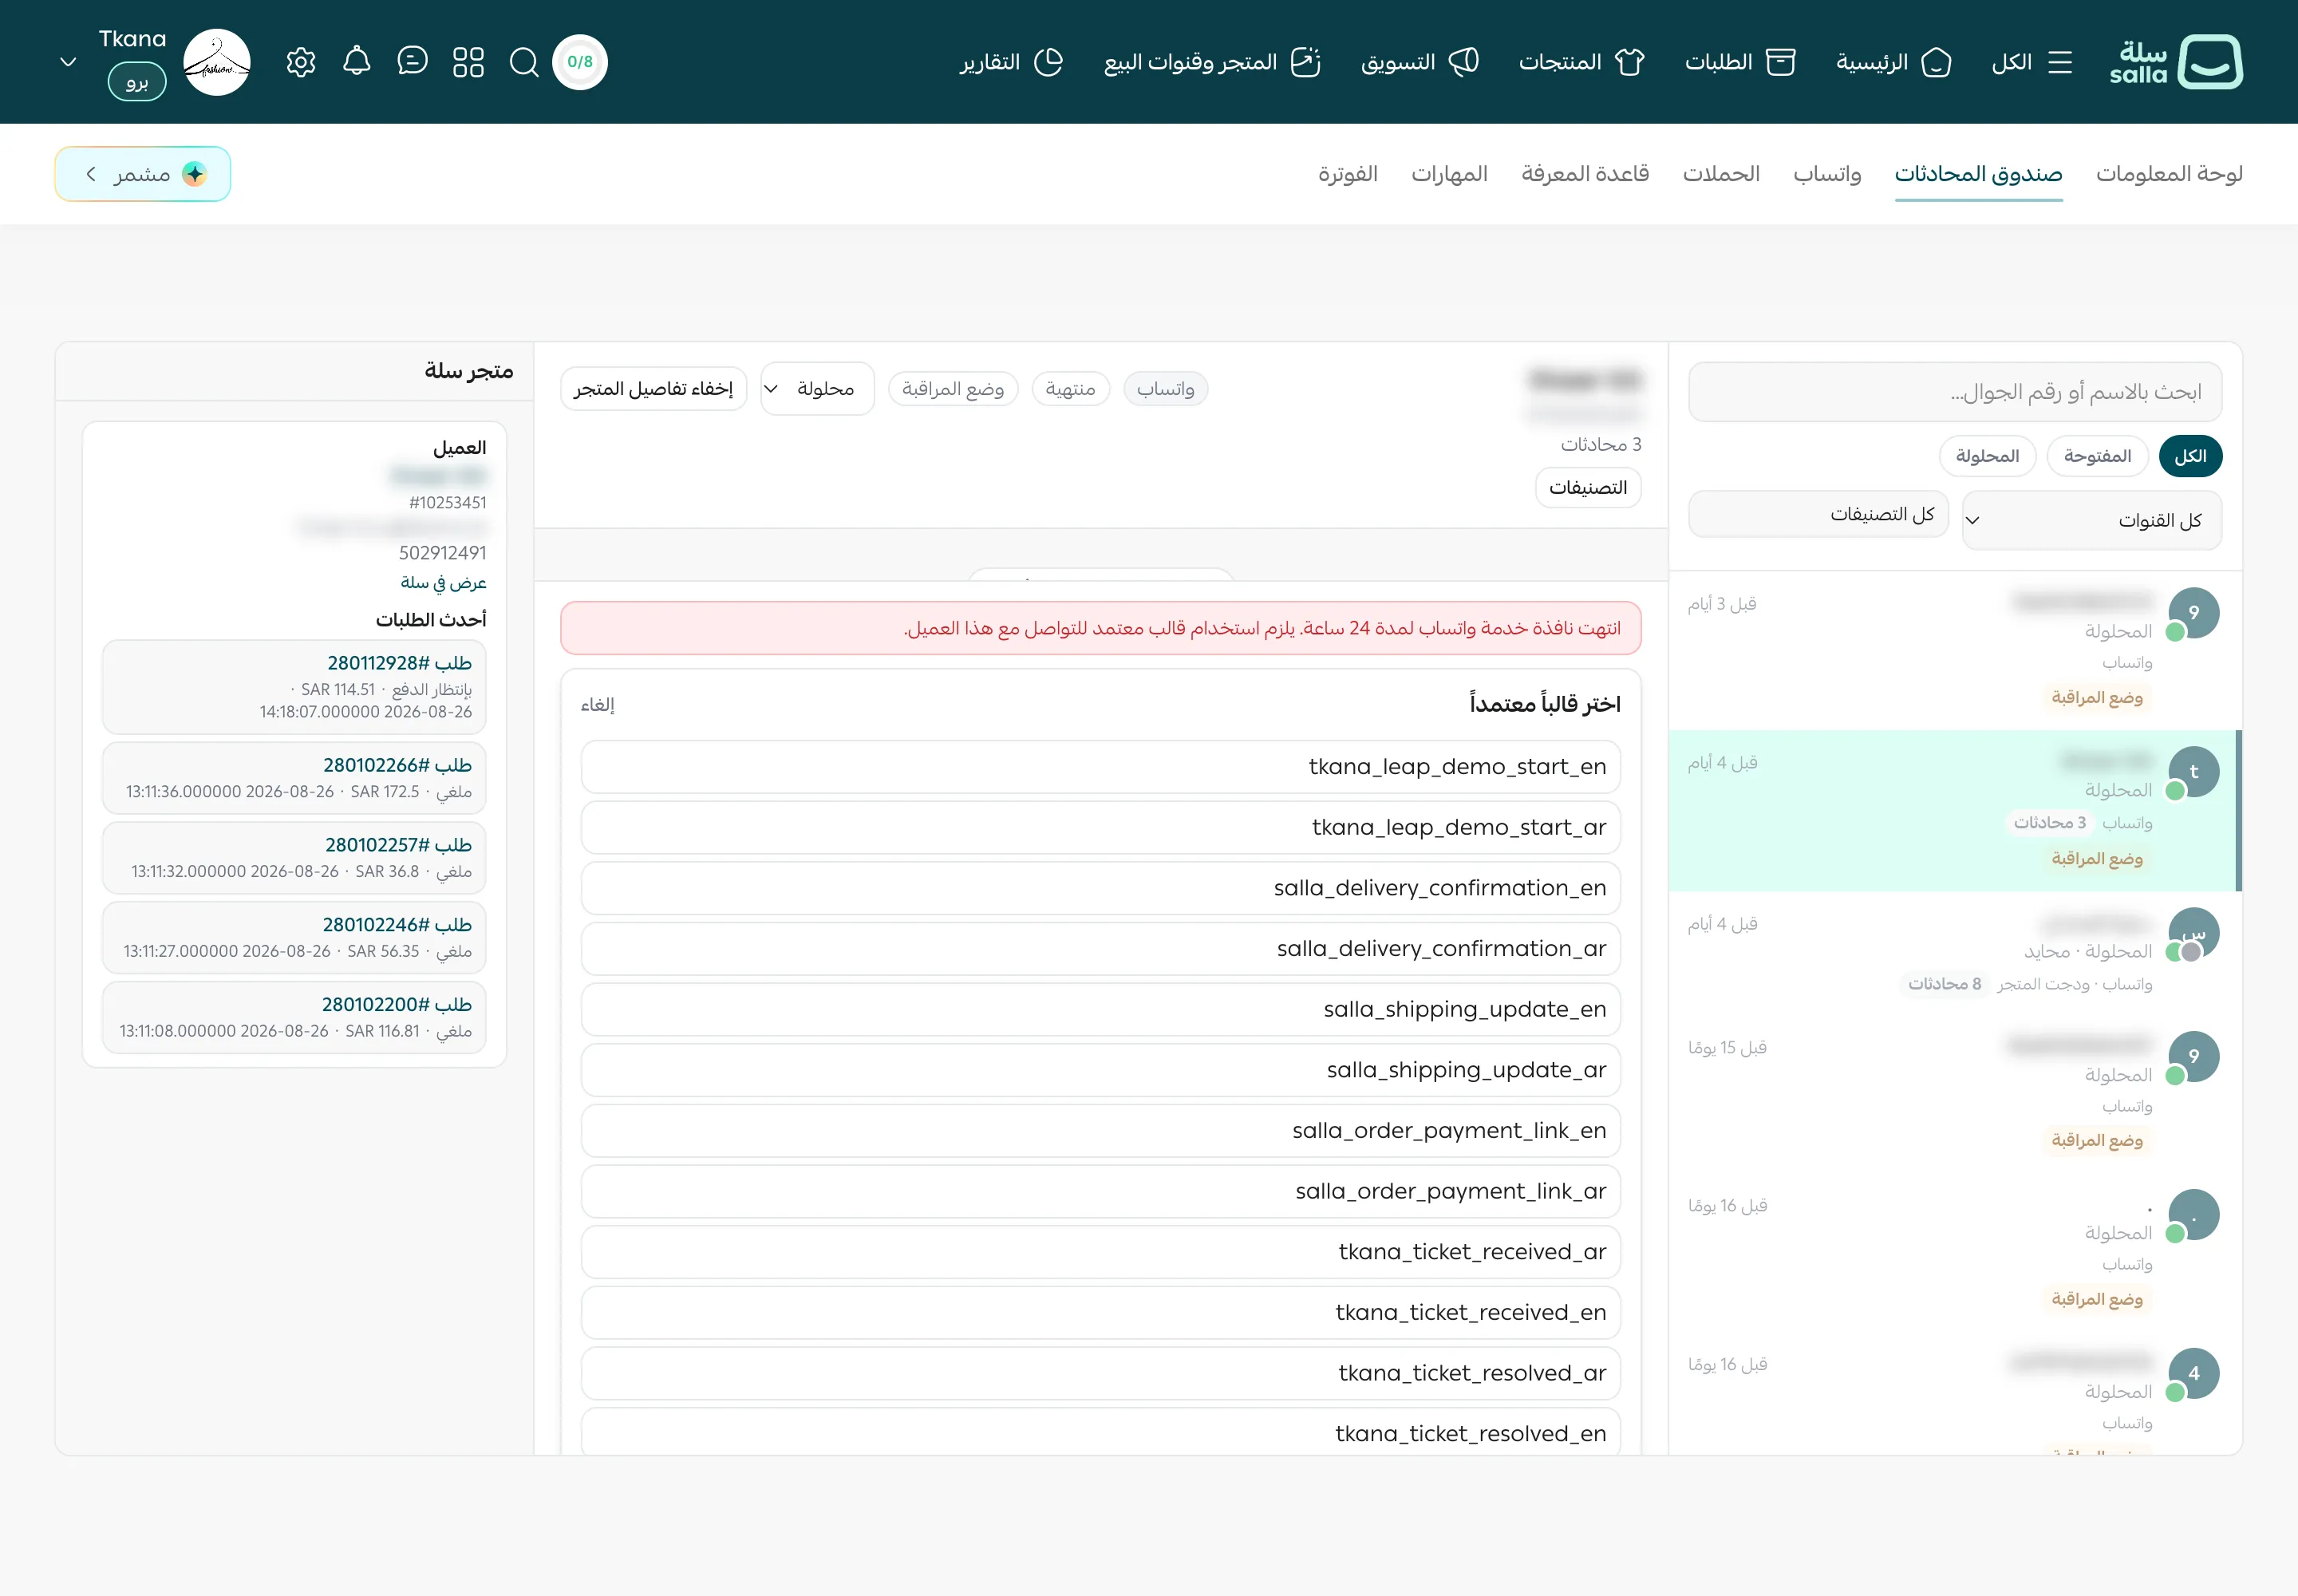This screenshot has width=2298, height=1596.
Task: Expand the كل القنوات dropdown
Action: click(x=2092, y=520)
